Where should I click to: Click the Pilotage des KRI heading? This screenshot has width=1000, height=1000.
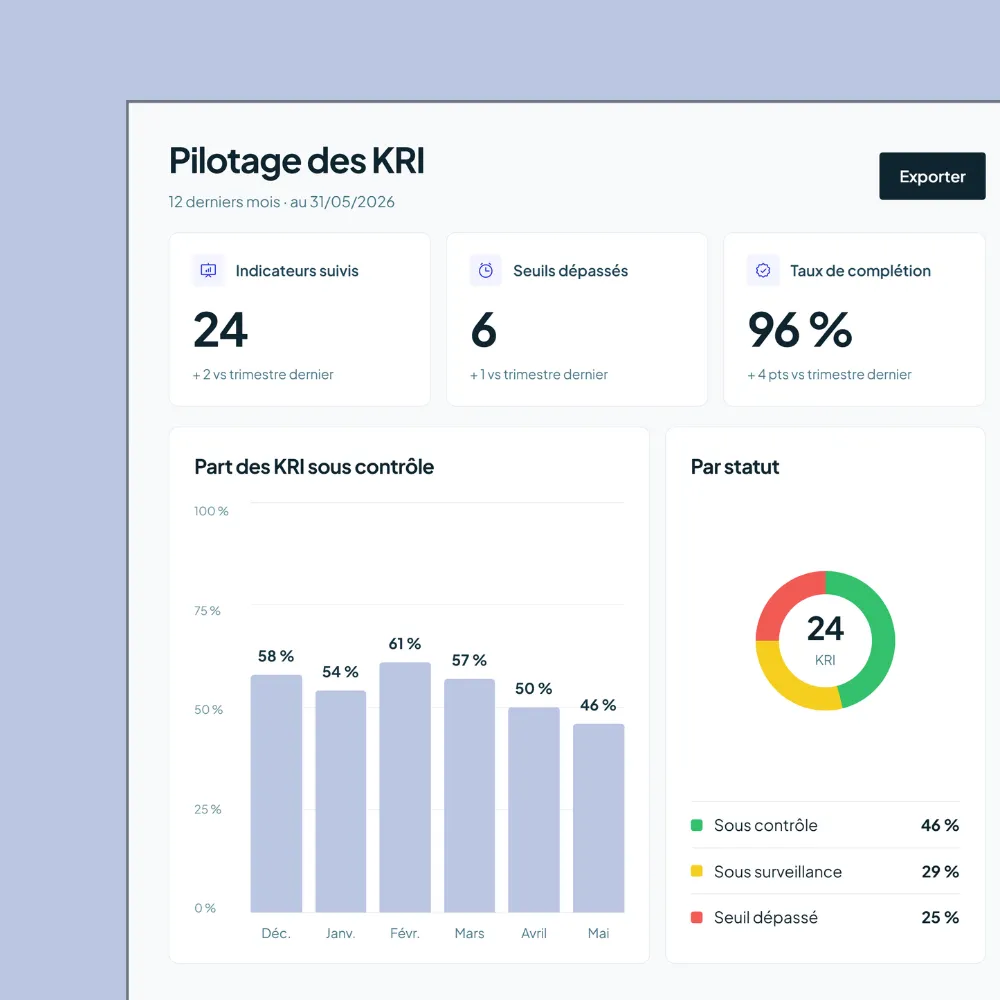pos(297,161)
